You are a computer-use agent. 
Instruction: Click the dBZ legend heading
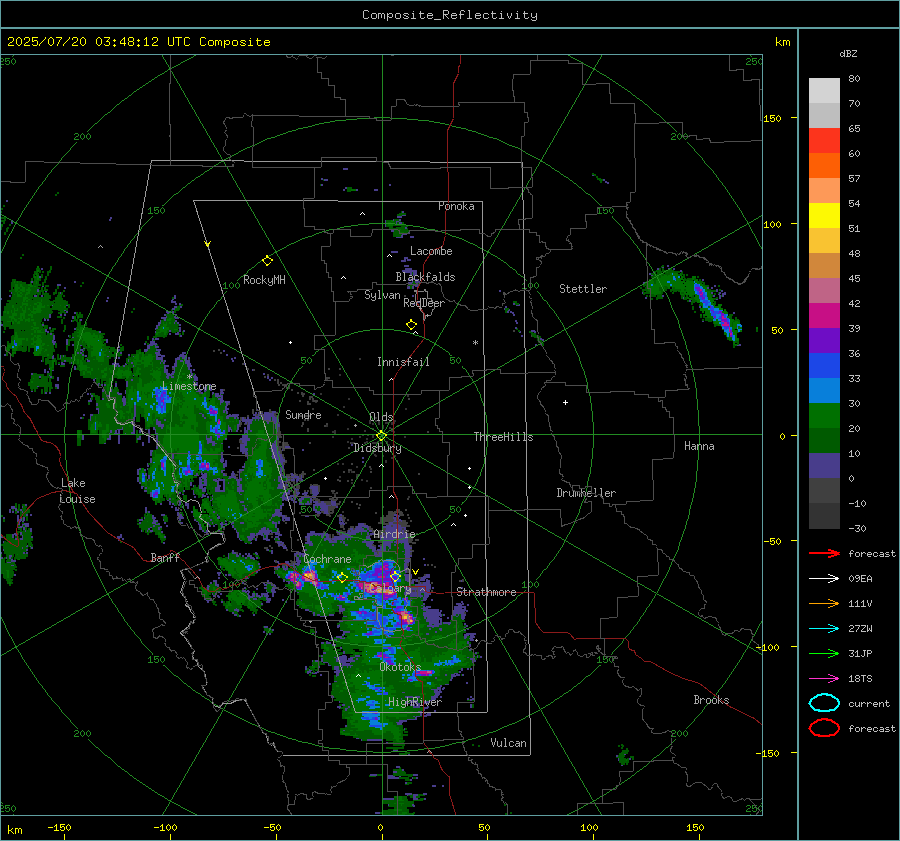point(848,53)
